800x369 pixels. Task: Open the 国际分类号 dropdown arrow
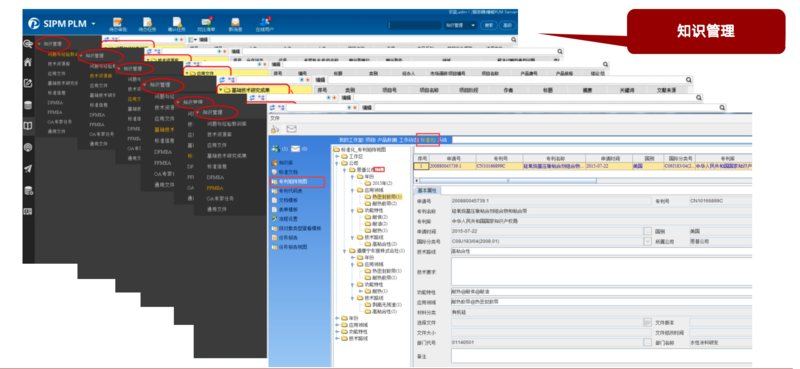click(x=648, y=241)
